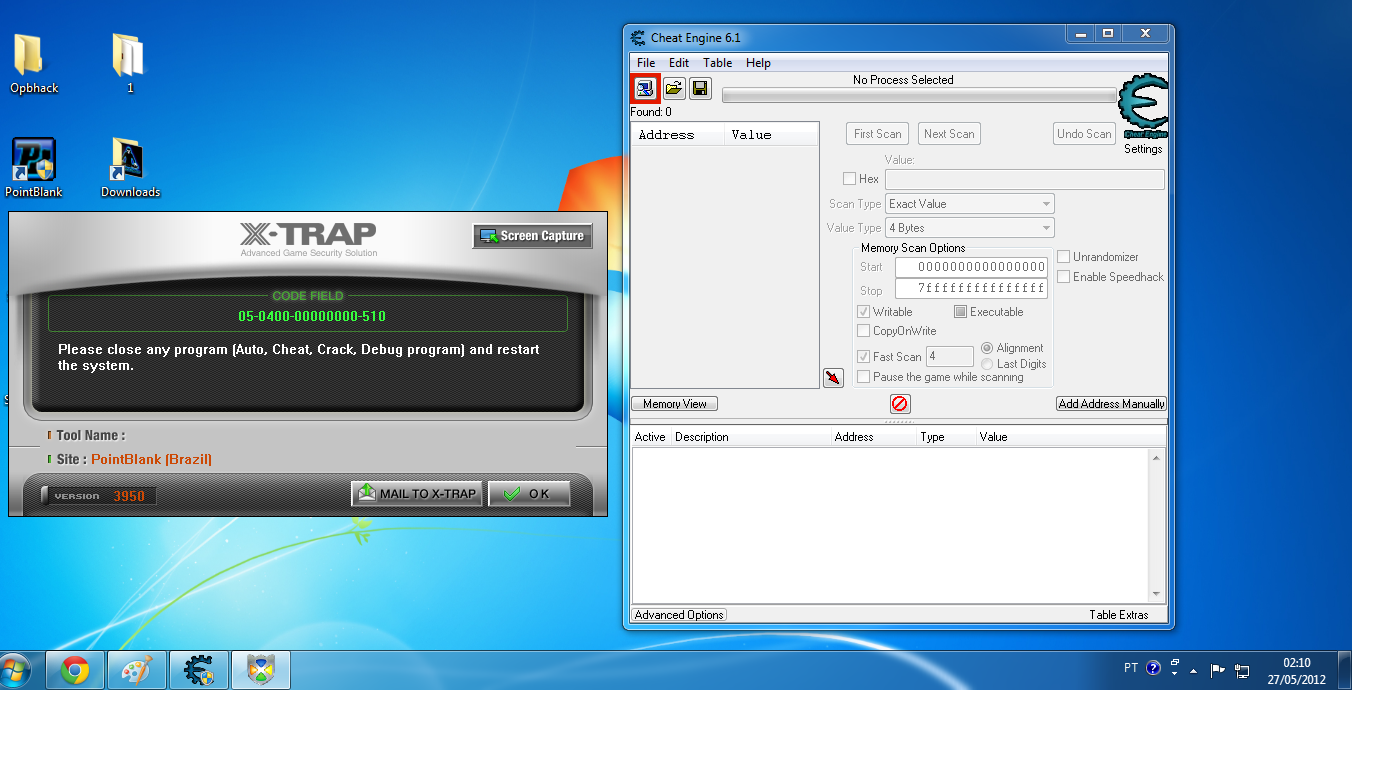Click the Start address field
The image size is (1382, 768).
pos(971,267)
